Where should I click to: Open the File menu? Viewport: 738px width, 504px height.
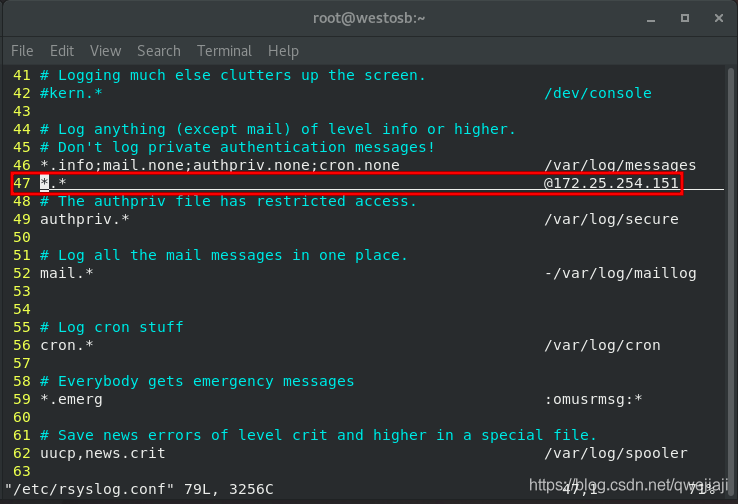coord(22,51)
